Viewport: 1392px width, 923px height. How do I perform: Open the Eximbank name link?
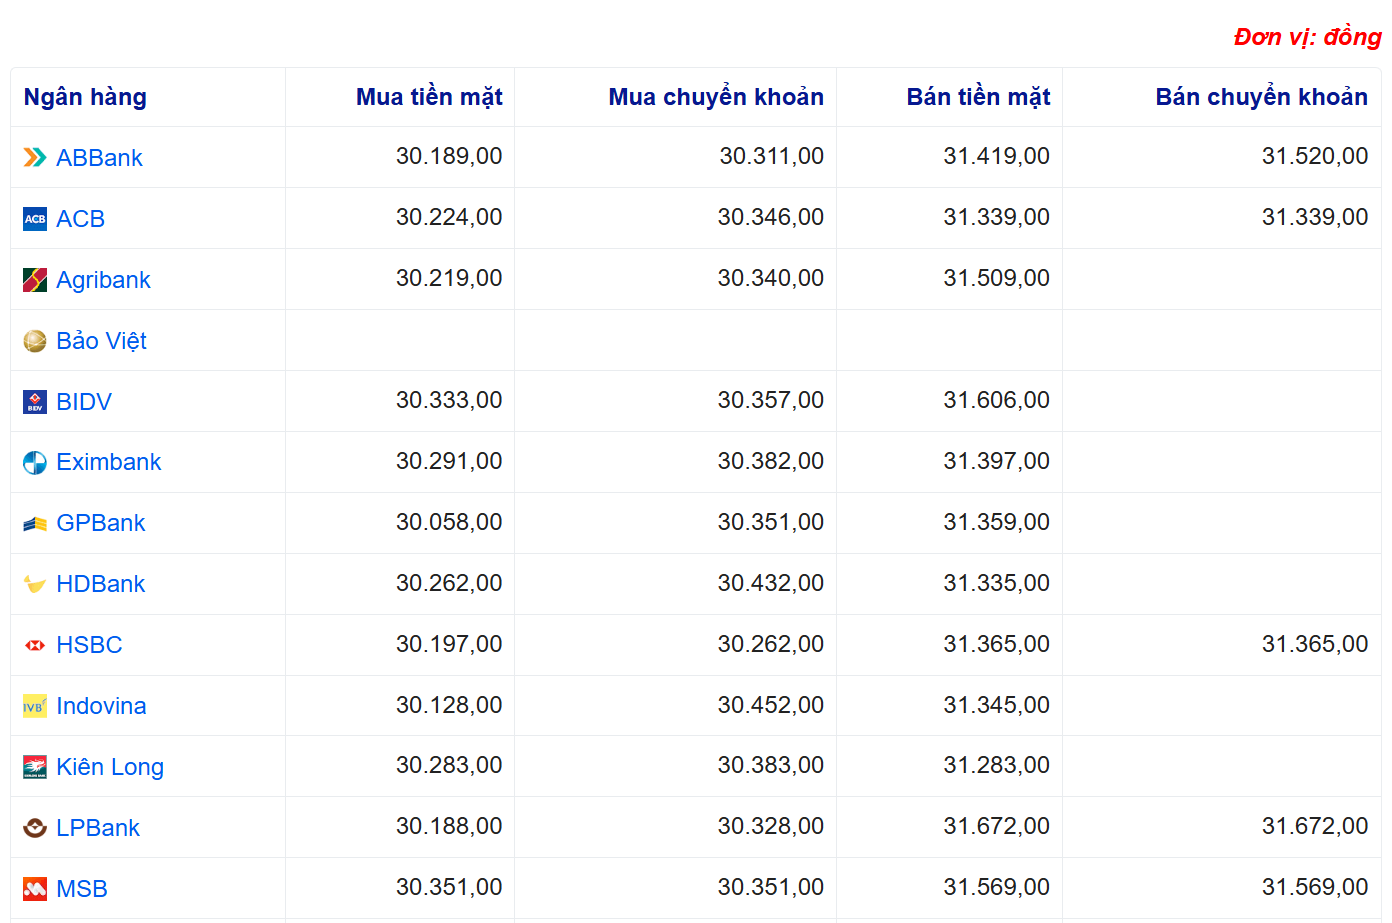coord(109,462)
